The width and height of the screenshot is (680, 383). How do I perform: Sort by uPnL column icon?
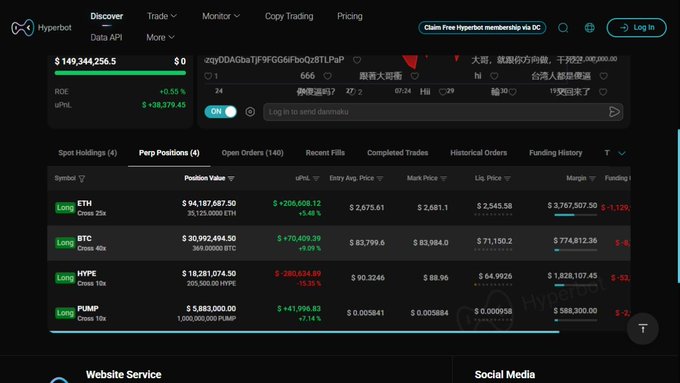316,178
